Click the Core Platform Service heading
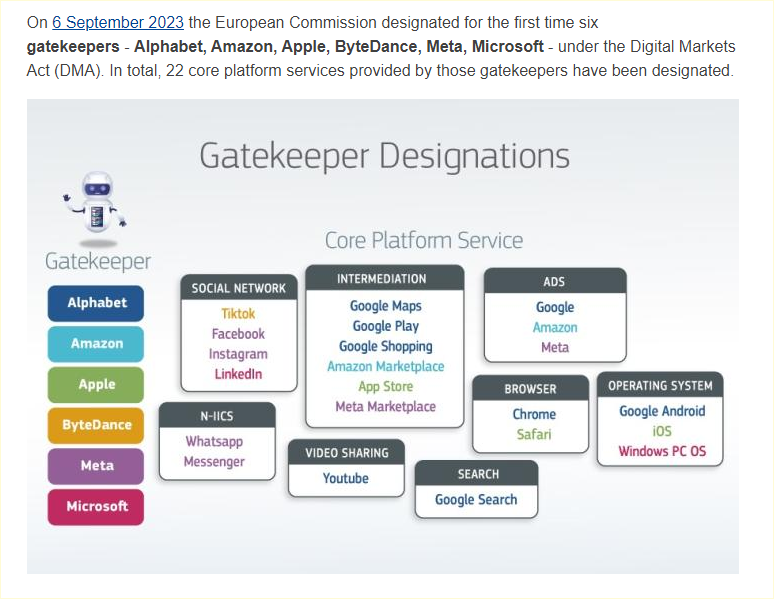The image size is (774, 599). coord(424,240)
